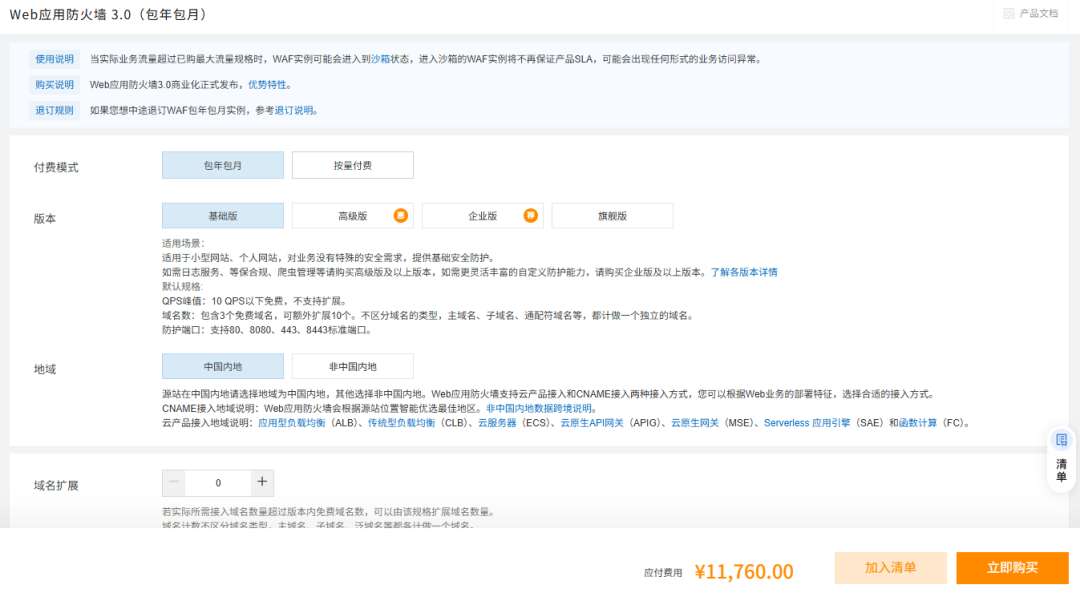Open the 清单 list side panel icon
Screen dimensions: 1080x601
click(x=1061, y=440)
